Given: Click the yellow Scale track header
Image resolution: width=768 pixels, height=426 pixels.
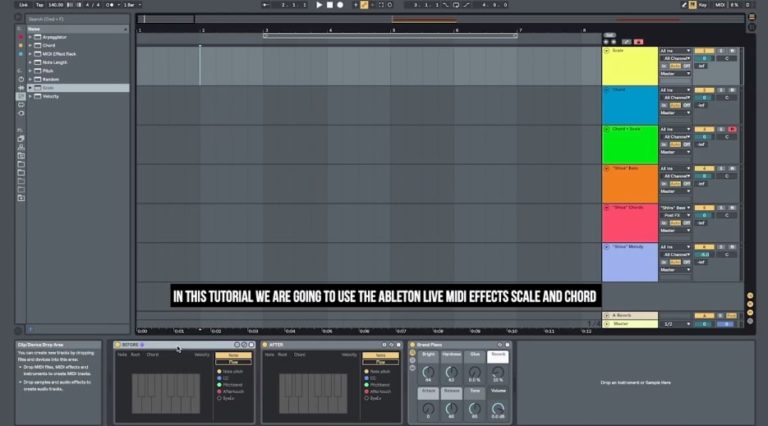Looking at the screenshot, I should coord(629,65).
